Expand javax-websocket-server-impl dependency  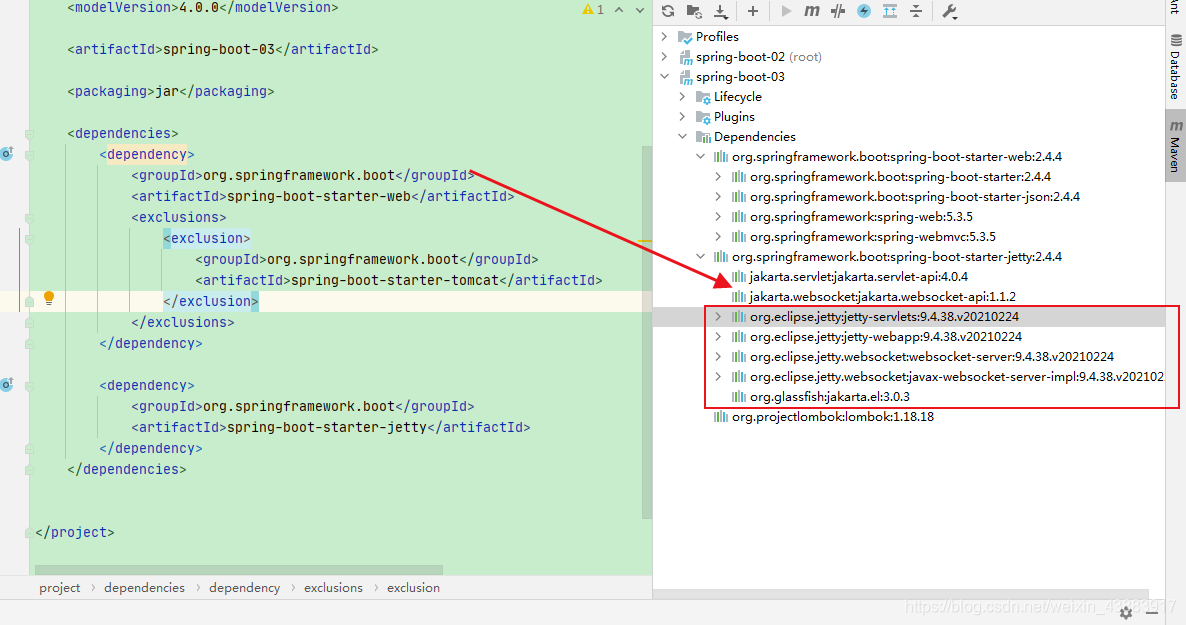(x=719, y=377)
